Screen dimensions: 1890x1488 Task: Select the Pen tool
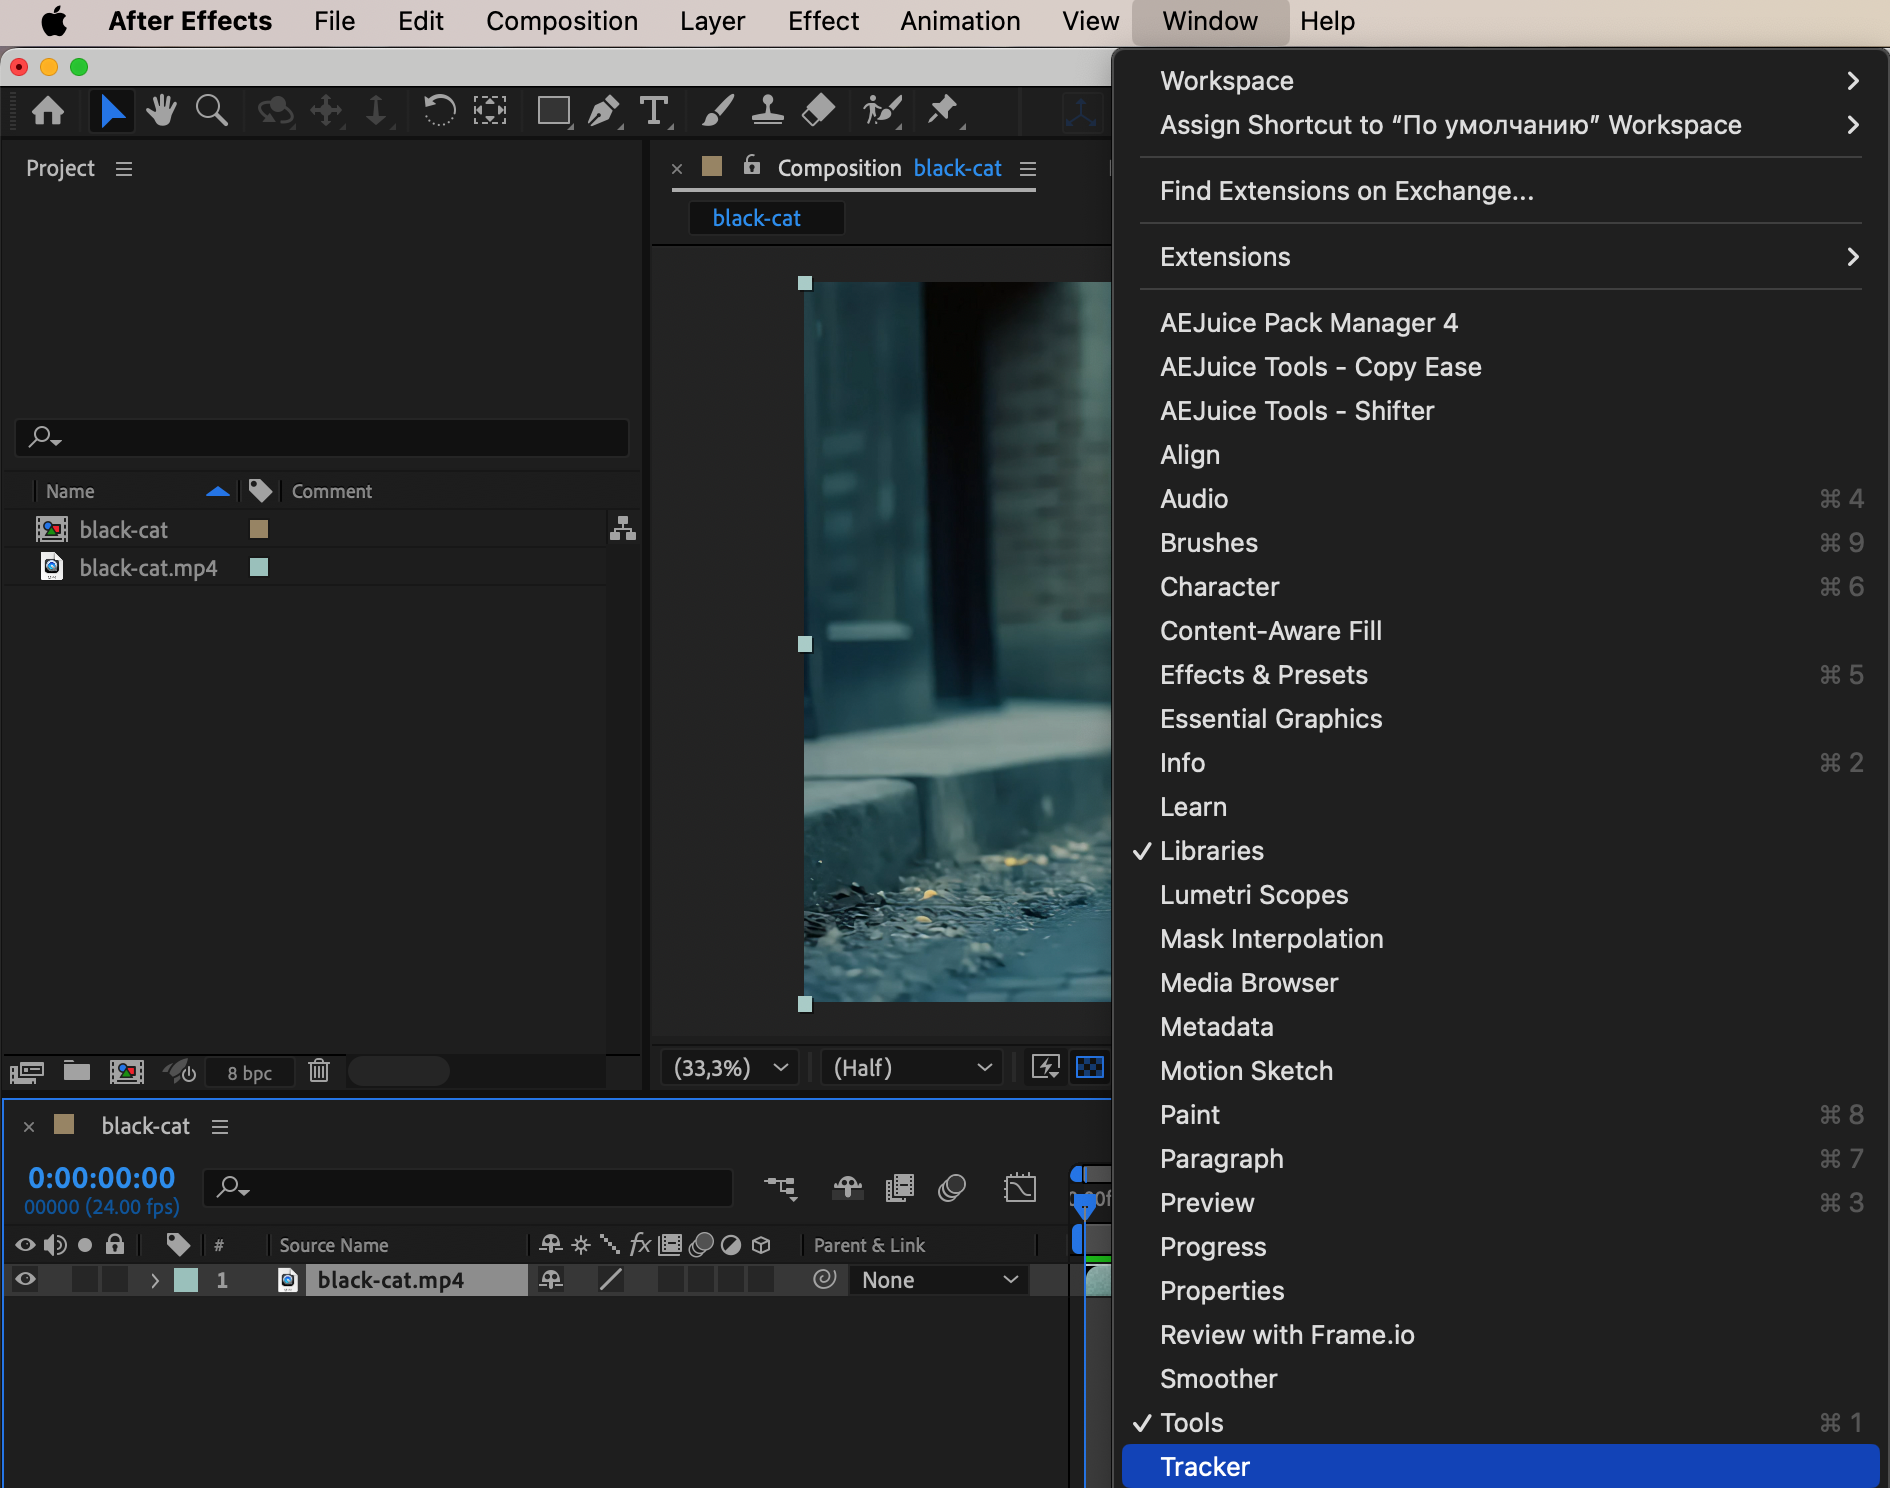[x=603, y=110]
